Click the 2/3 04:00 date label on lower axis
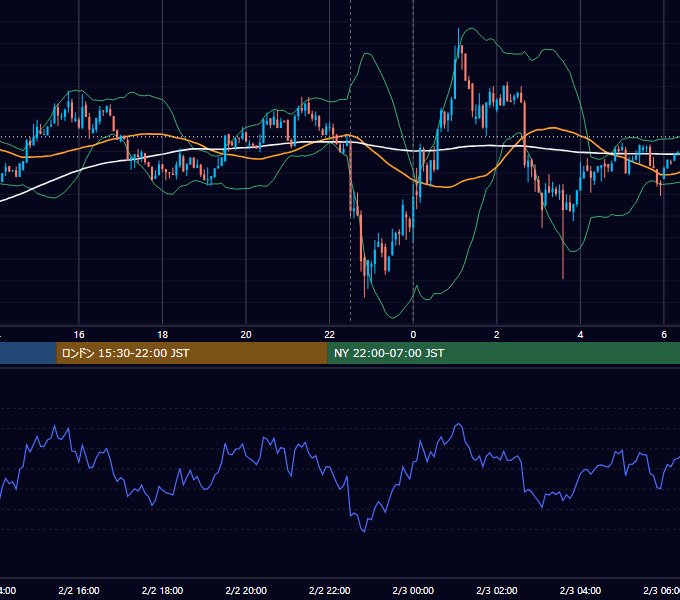This screenshot has width=680, height=600. (x=580, y=590)
